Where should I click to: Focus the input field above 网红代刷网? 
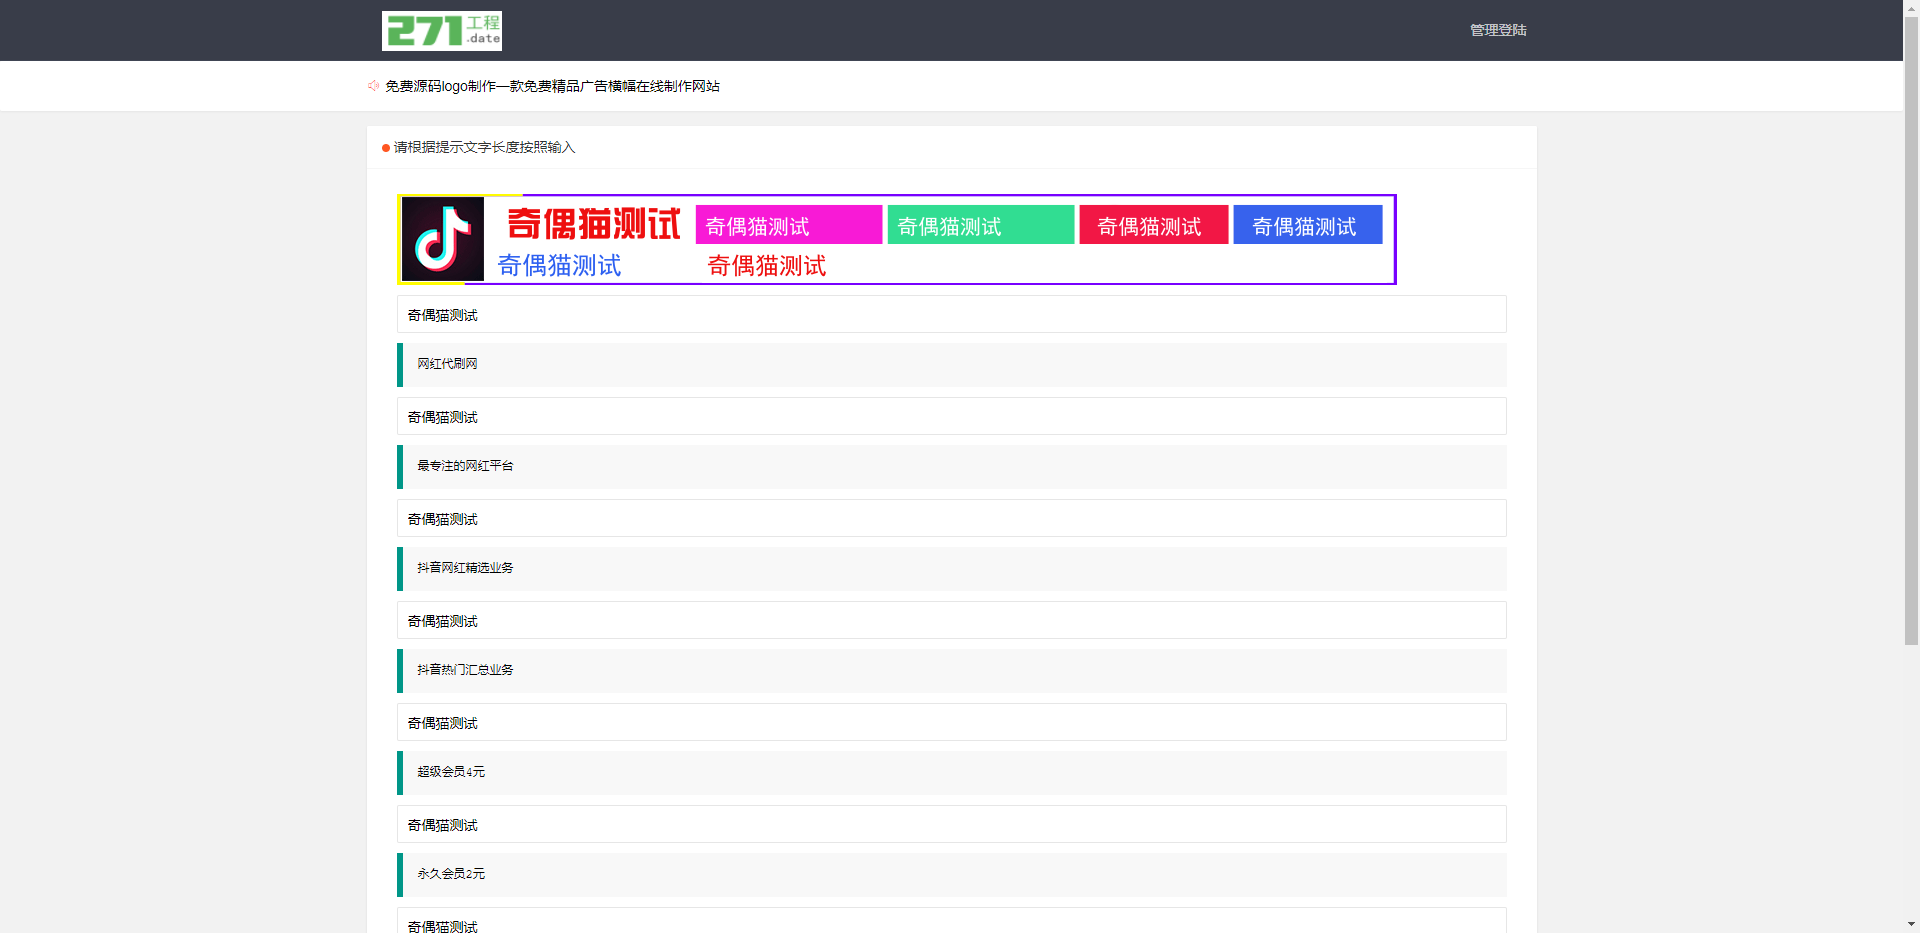point(952,314)
